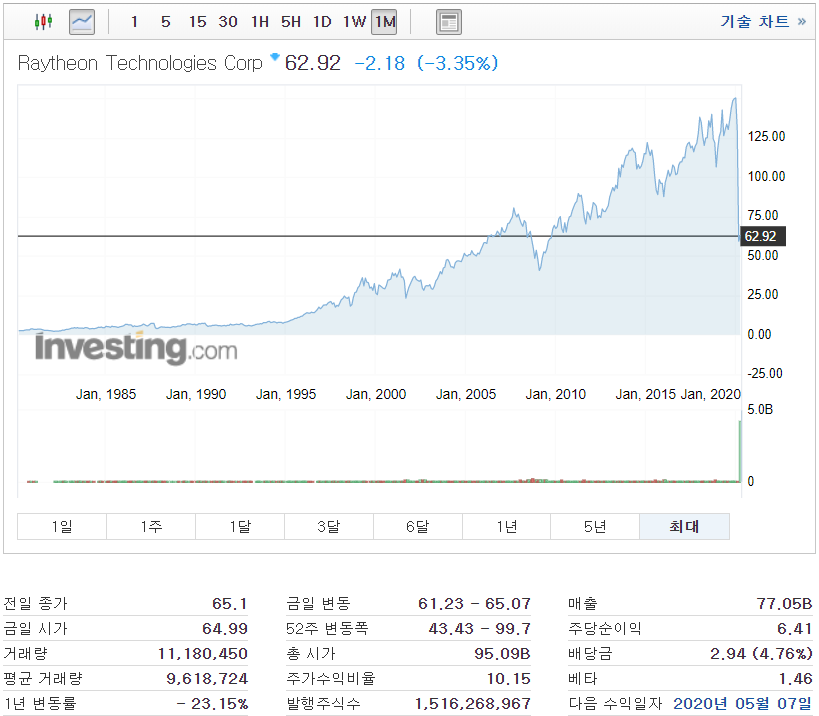Click the 배당금 value 2.94 (4.76%)
The height and width of the screenshot is (716, 819).
[x=761, y=654]
